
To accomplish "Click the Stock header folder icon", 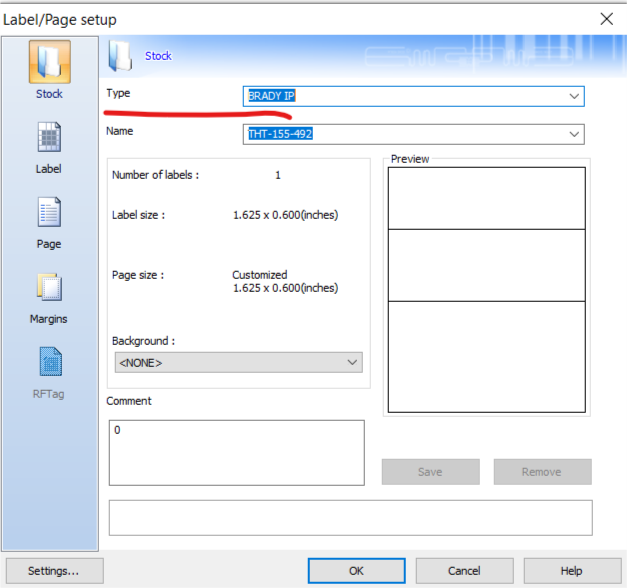I will (120, 56).
